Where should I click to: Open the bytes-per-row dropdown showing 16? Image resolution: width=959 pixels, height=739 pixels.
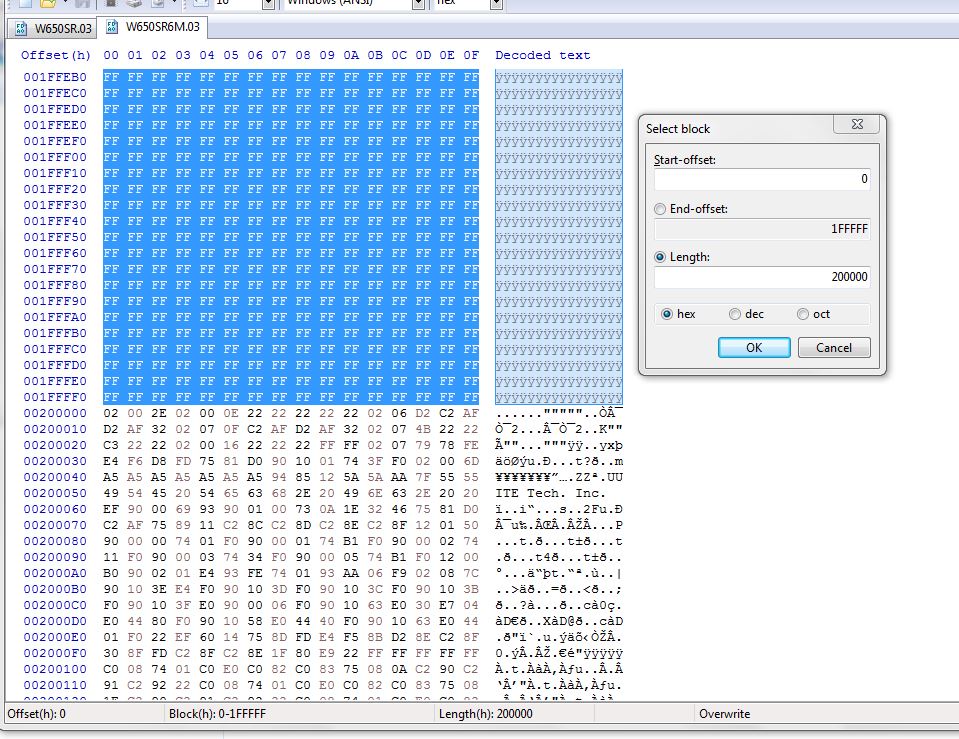click(268, 4)
